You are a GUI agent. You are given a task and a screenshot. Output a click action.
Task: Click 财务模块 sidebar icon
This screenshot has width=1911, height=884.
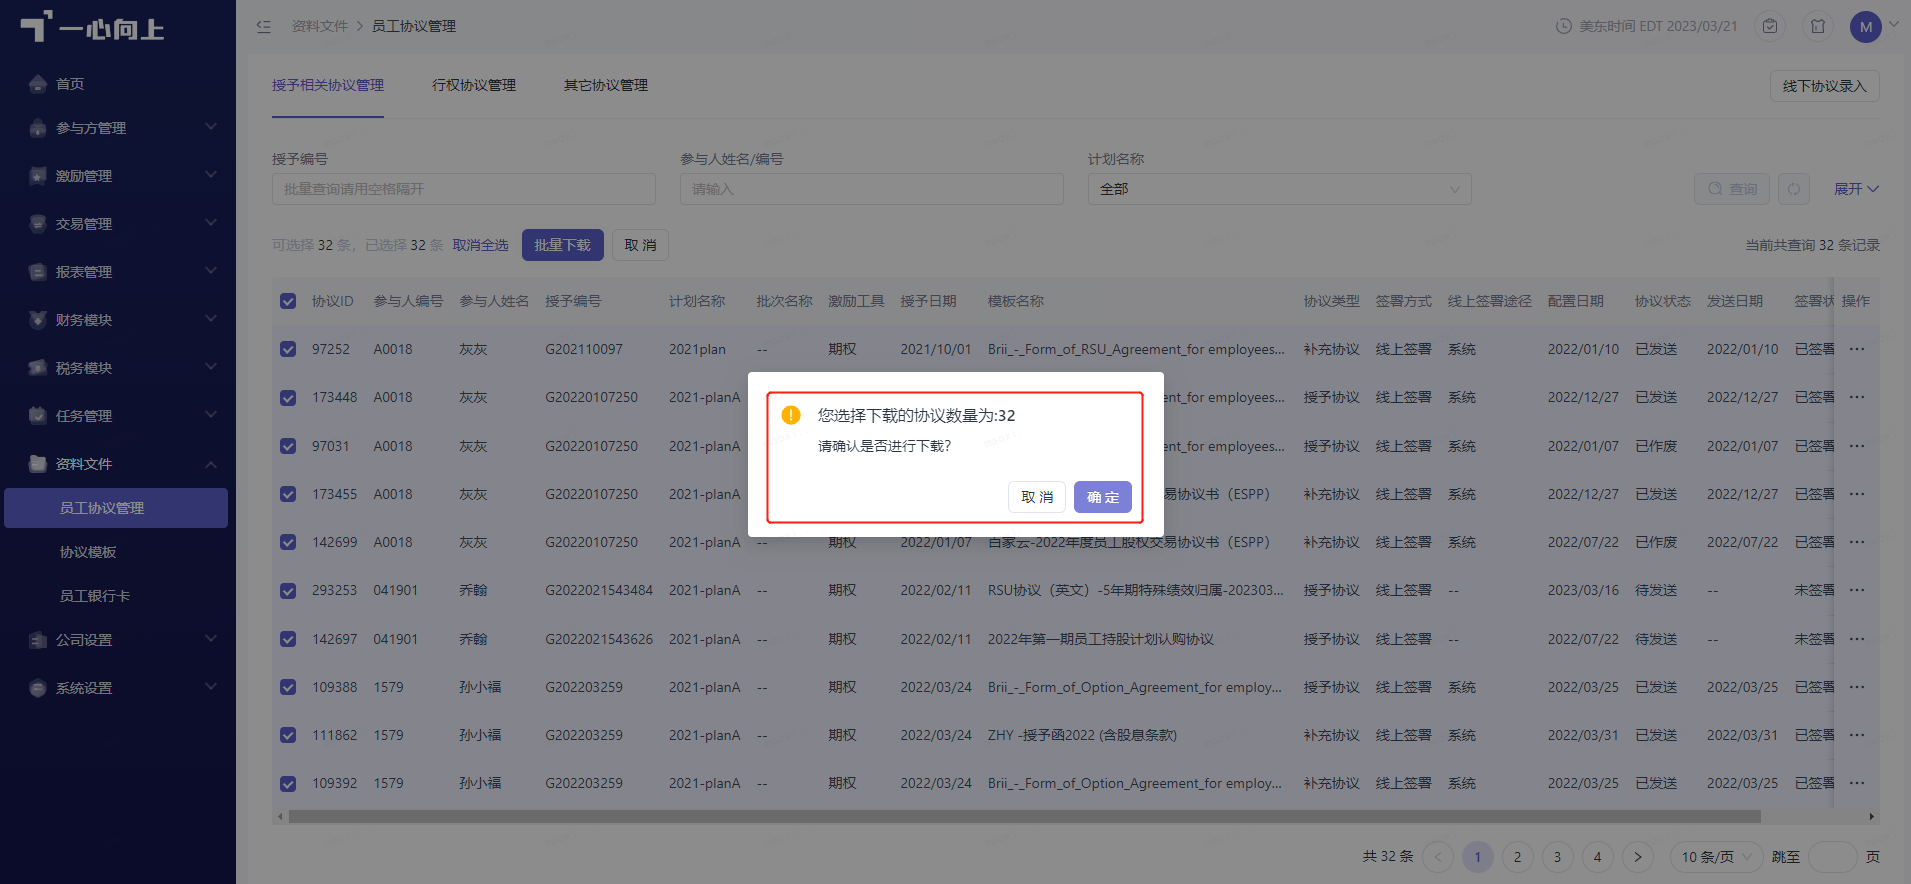tap(38, 320)
